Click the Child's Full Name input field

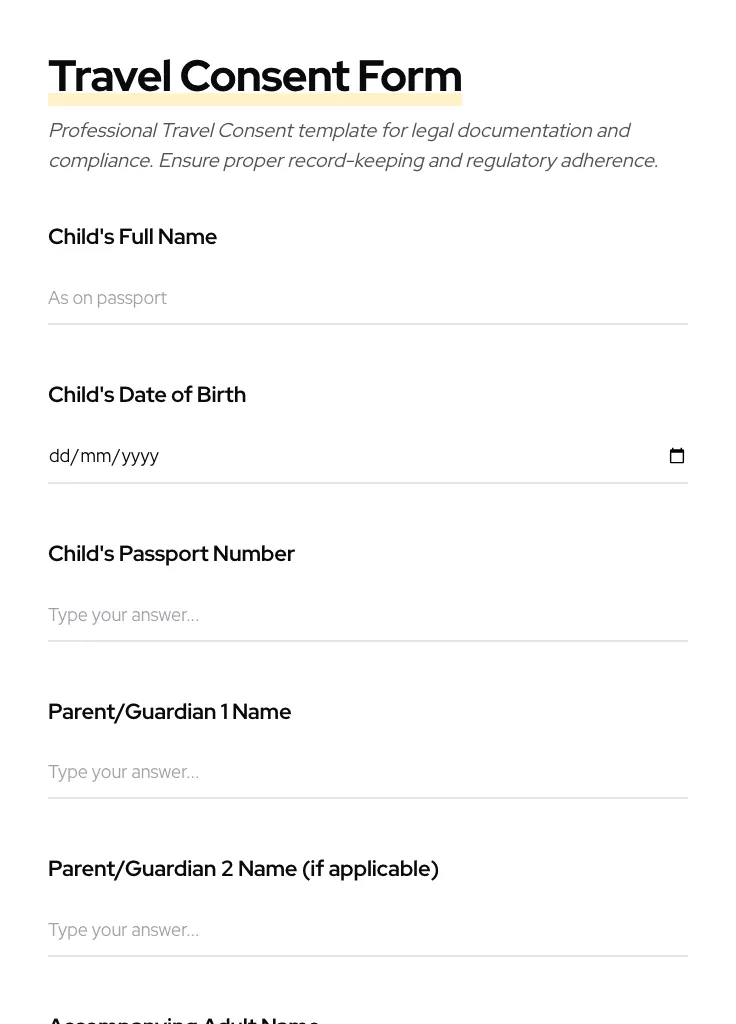pos(368,298)
